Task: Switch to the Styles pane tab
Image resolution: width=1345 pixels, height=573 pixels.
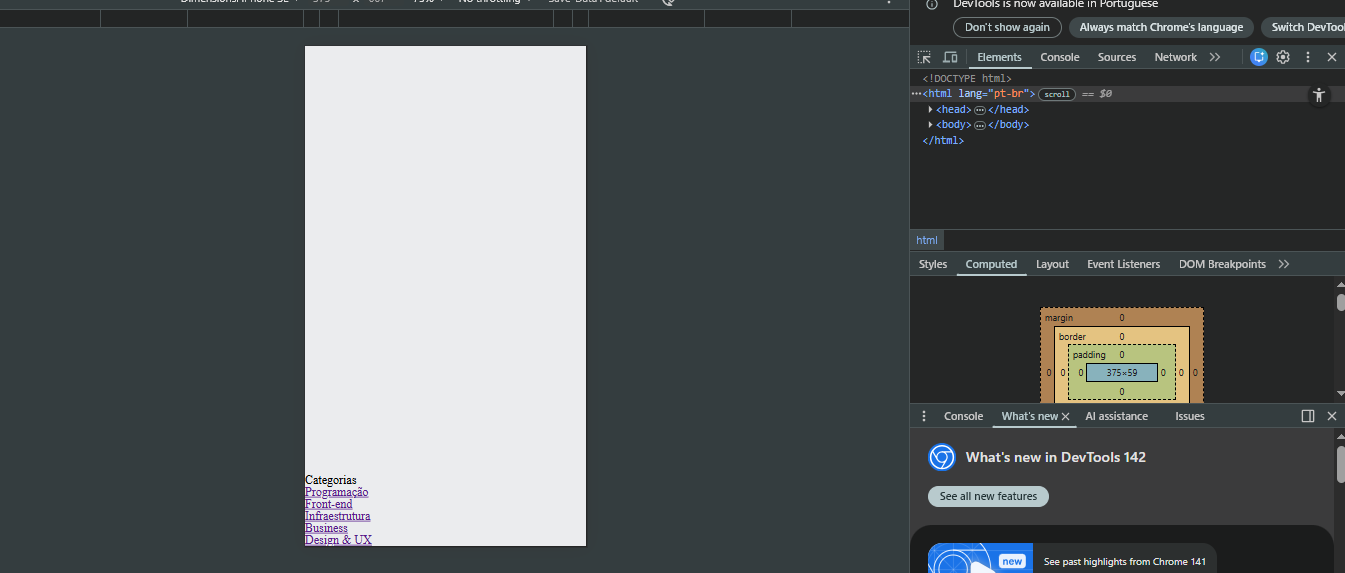Action: coord(933,264)
